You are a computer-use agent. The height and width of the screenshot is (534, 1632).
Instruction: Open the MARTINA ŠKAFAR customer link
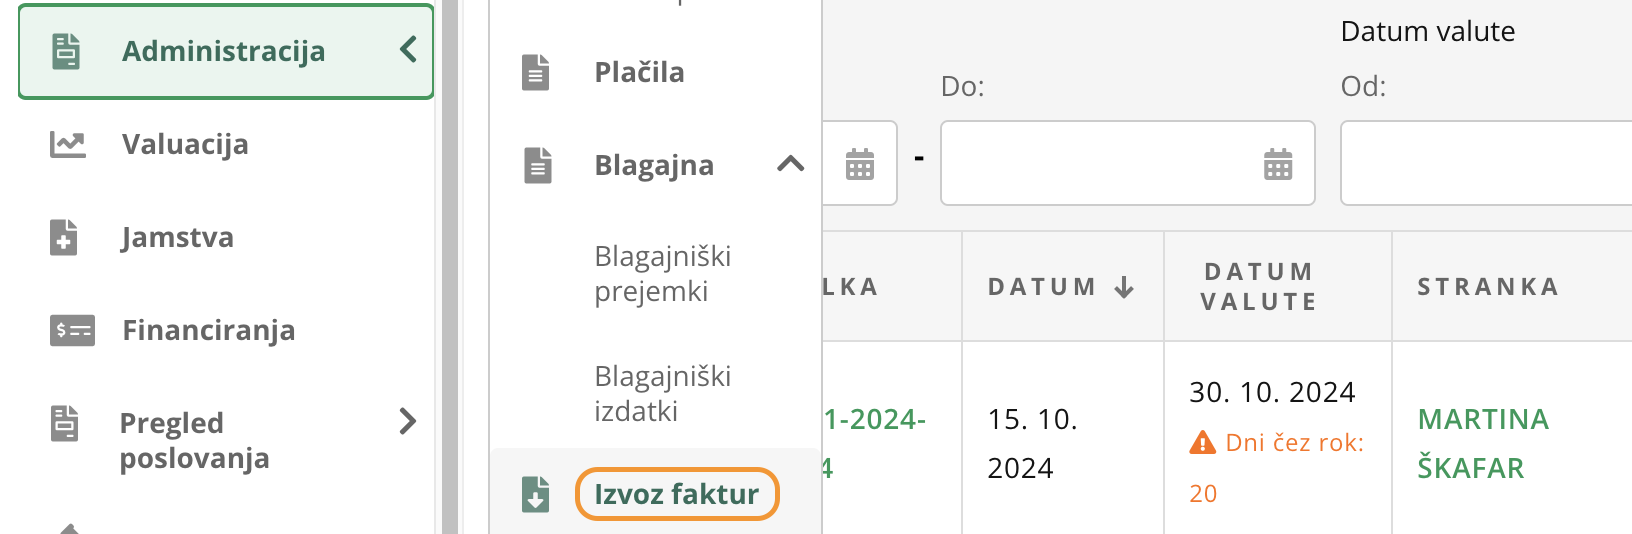click(x=1484, y=443)
